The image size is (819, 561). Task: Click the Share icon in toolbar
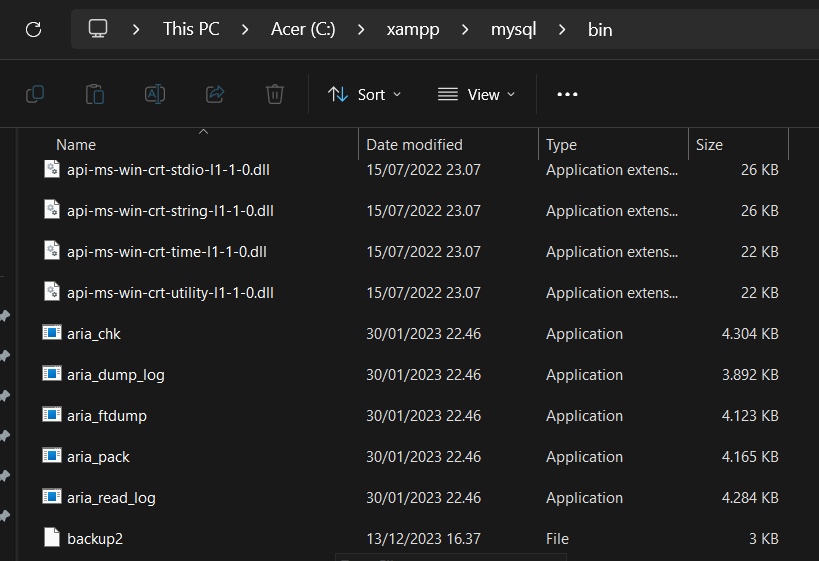pyautogui.click(x=215, y=95)
